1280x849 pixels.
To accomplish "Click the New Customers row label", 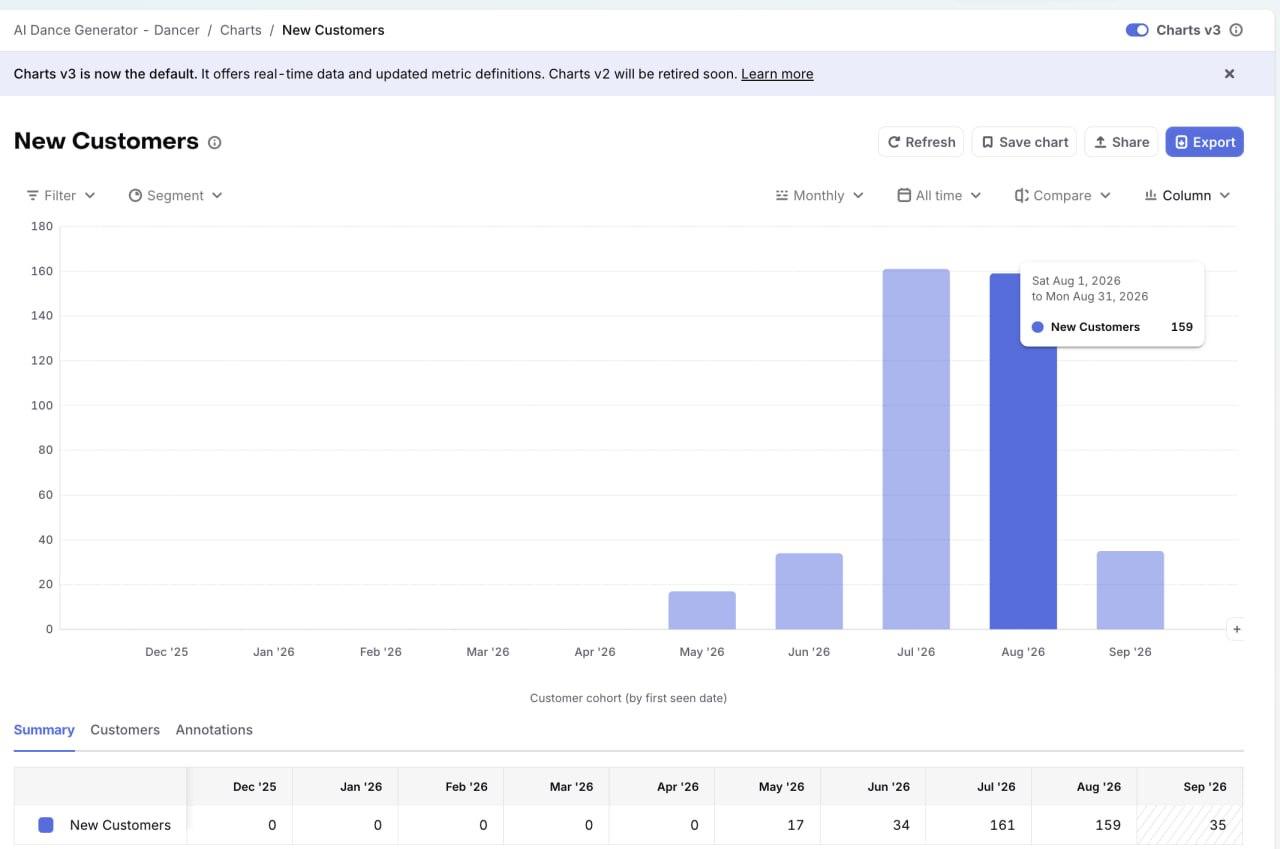I will (x=120, y=825).
